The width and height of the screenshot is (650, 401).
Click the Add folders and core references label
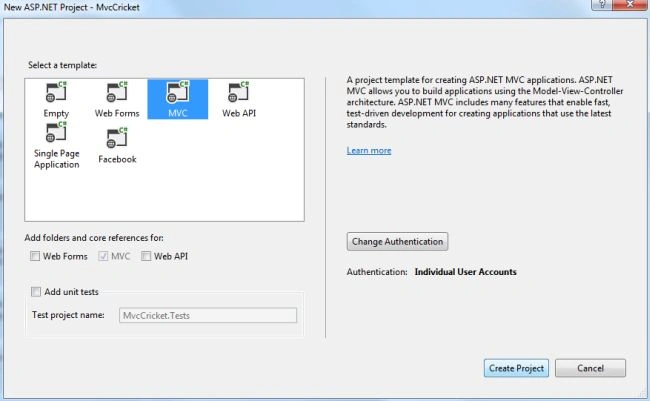pyautogui.click(x=94, y=238)
